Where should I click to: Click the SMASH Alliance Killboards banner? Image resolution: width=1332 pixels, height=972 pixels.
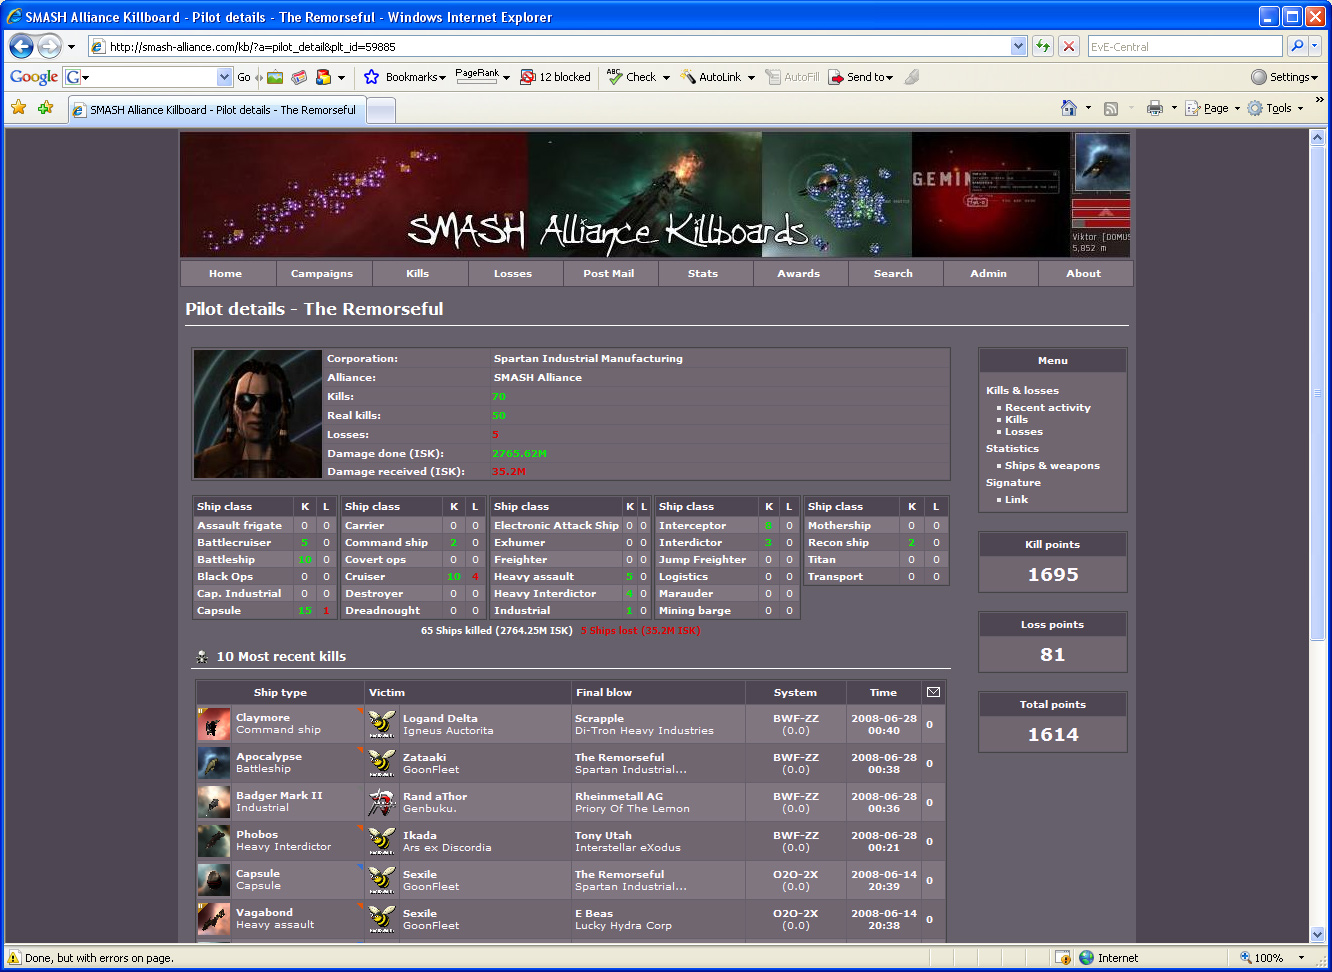point(656,195)
